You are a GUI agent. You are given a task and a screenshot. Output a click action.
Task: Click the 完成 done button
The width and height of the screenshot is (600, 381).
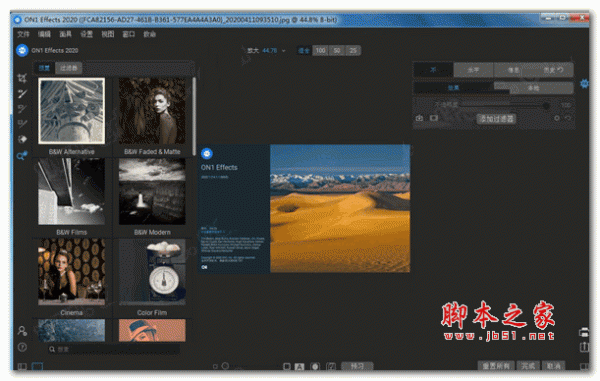528,366
